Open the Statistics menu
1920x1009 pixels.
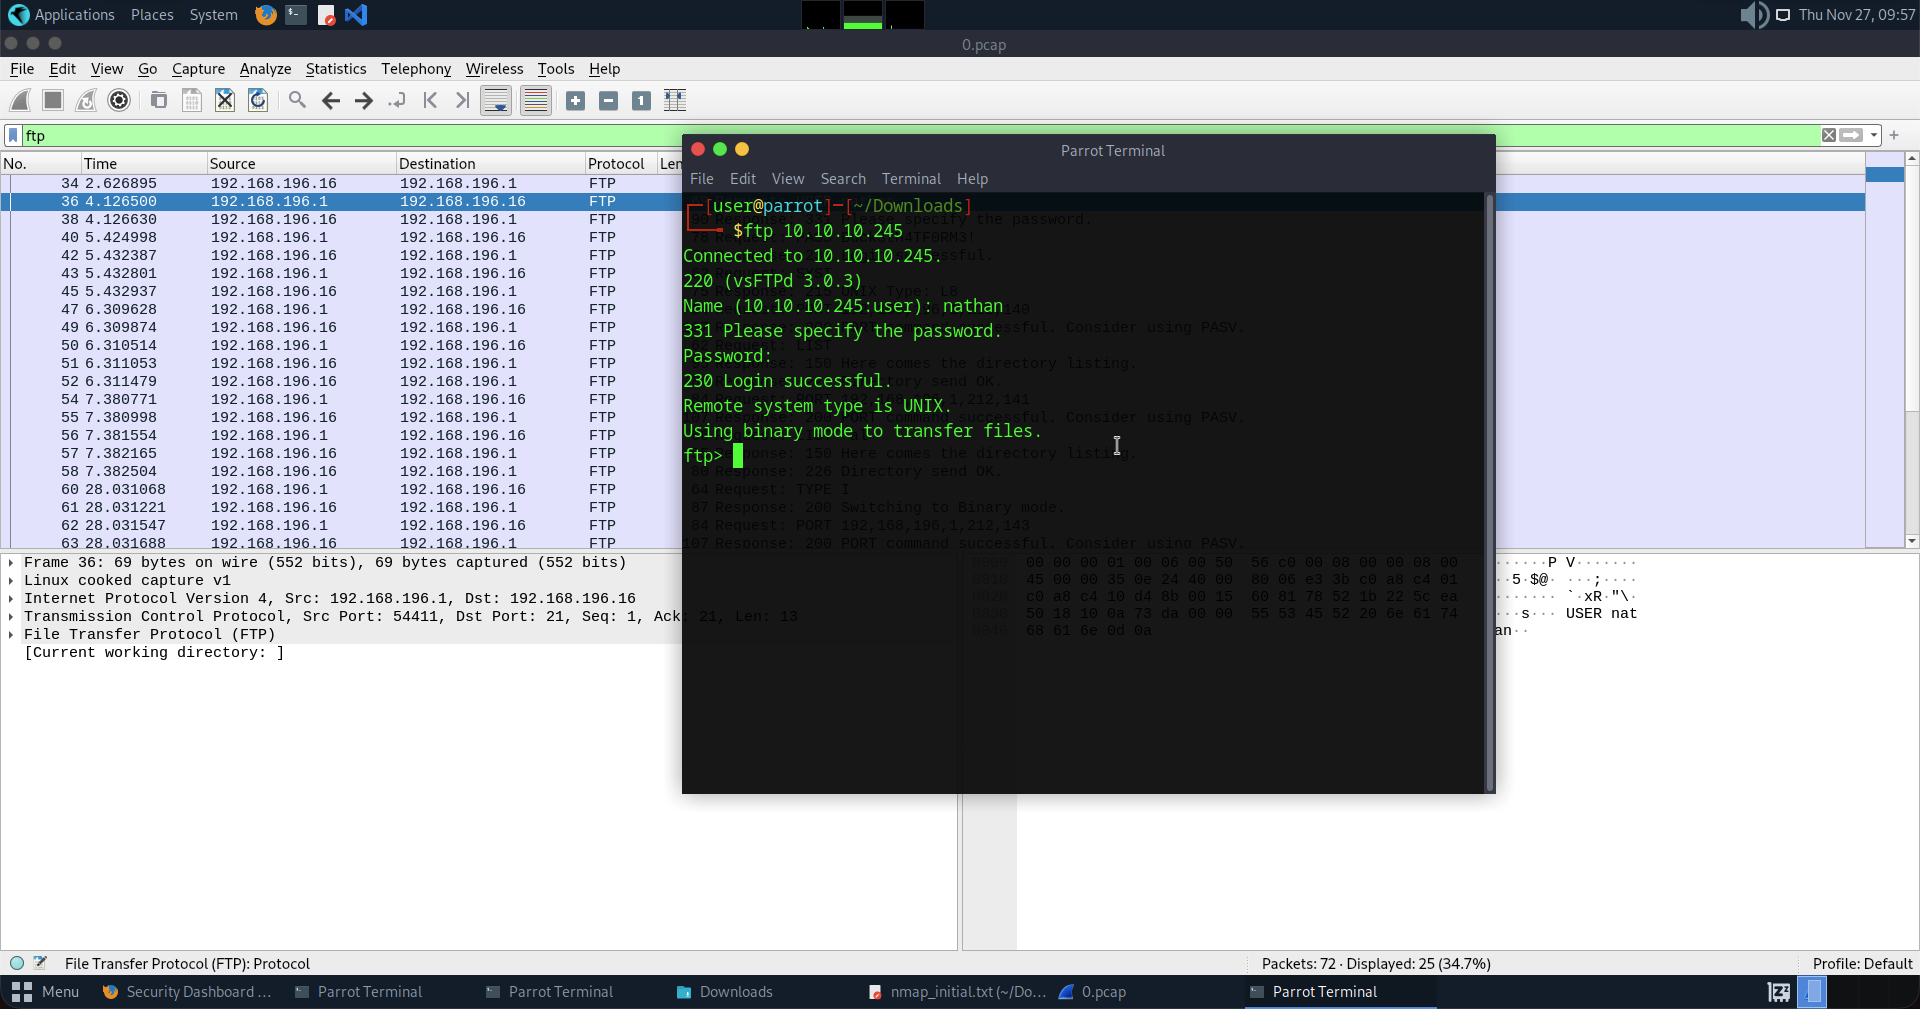pos(335,69)
